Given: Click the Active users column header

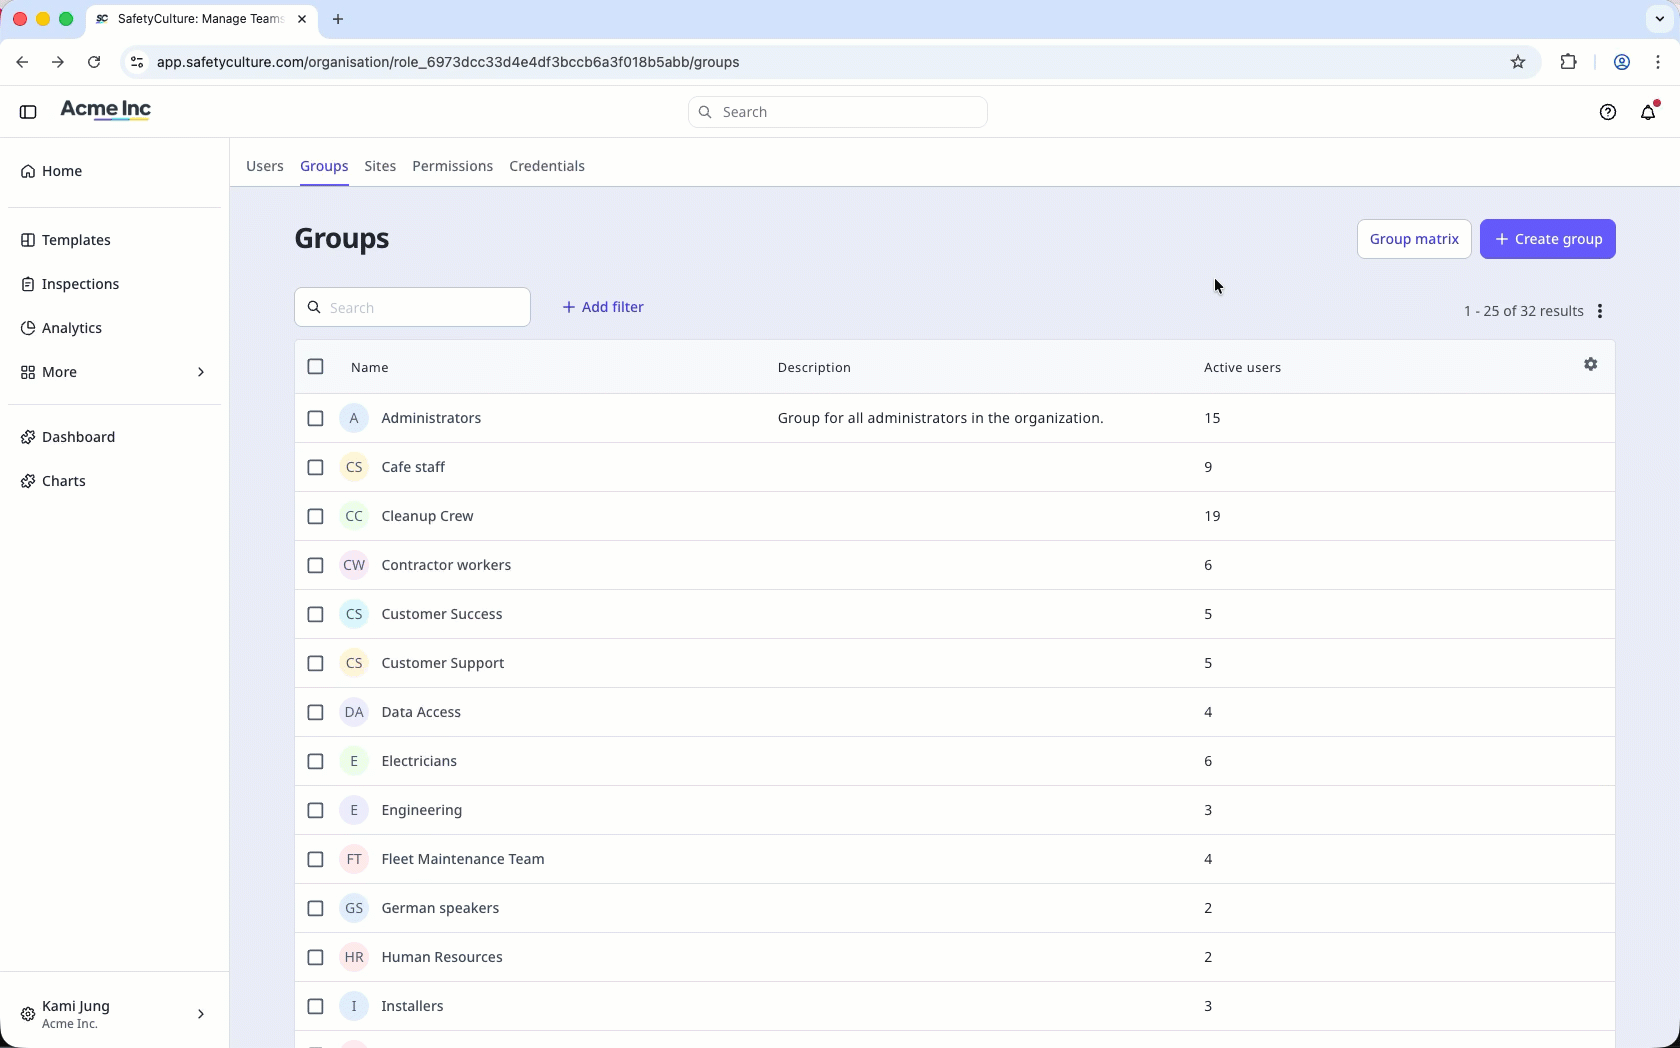Looking at the screenshot, I should click(1242, 368).
